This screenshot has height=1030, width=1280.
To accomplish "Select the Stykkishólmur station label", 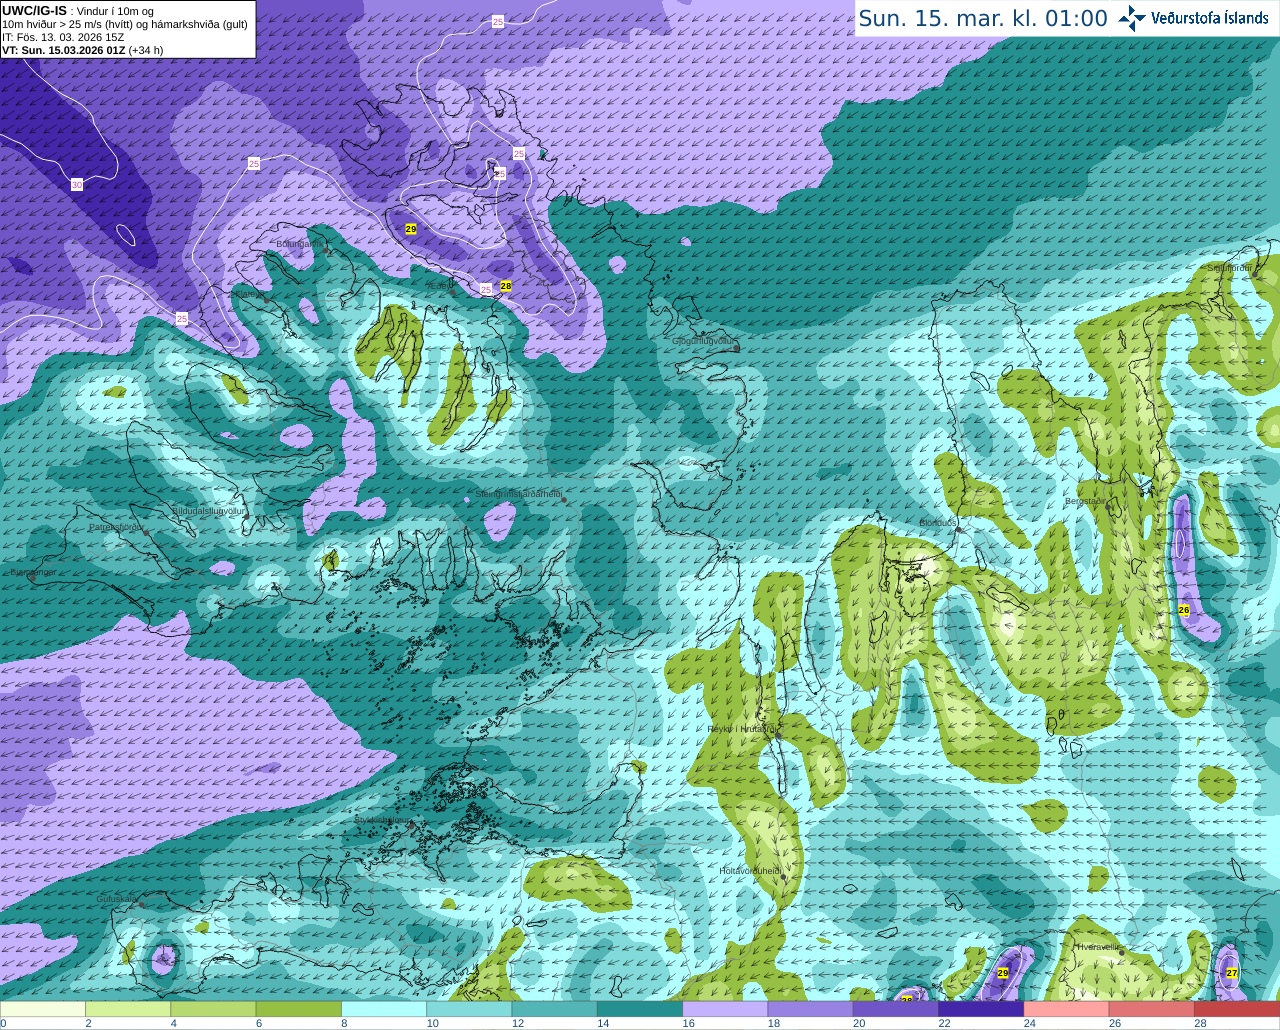I will point(382,820).
